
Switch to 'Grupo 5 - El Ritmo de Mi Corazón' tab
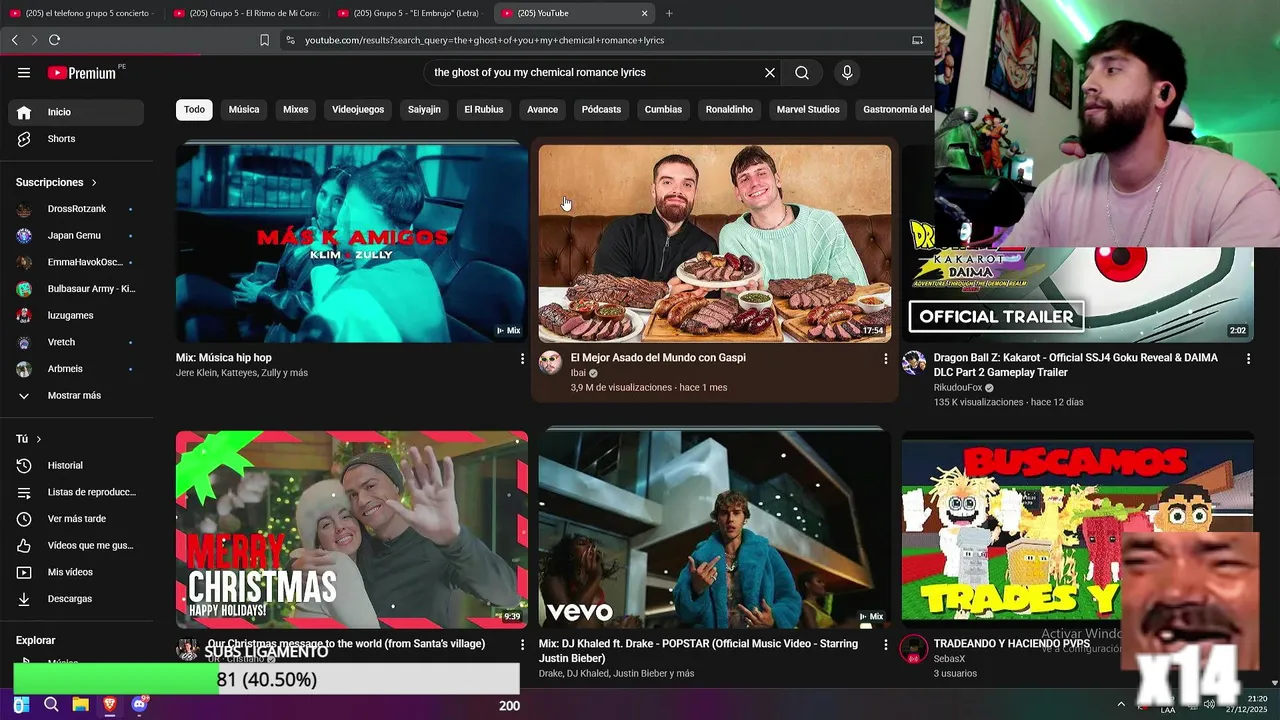(247, 13)
